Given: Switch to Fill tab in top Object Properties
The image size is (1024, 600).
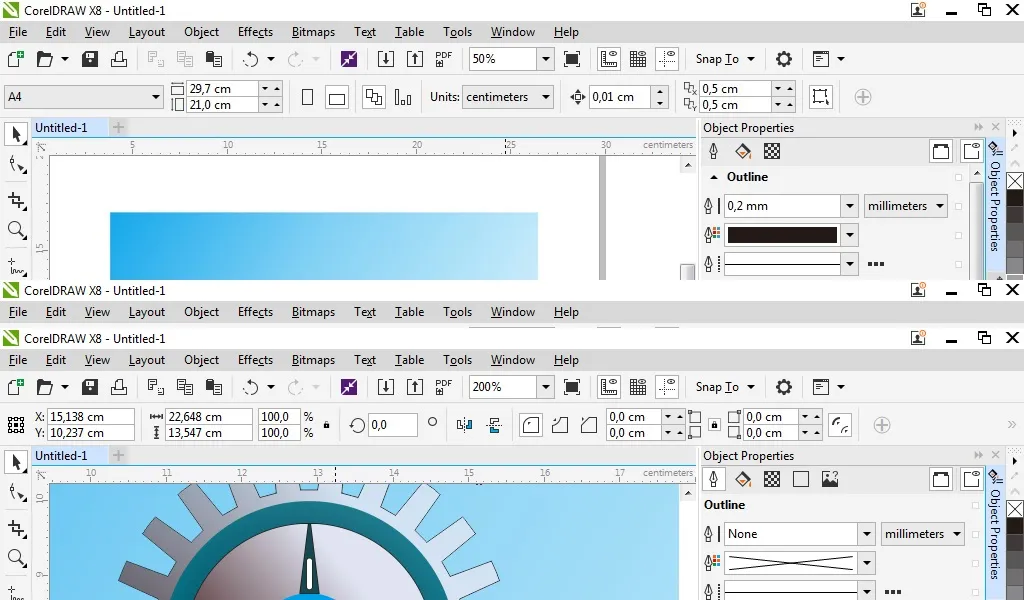Looking at the screenshot, I should pyautogui.click(x=743, y=151).
